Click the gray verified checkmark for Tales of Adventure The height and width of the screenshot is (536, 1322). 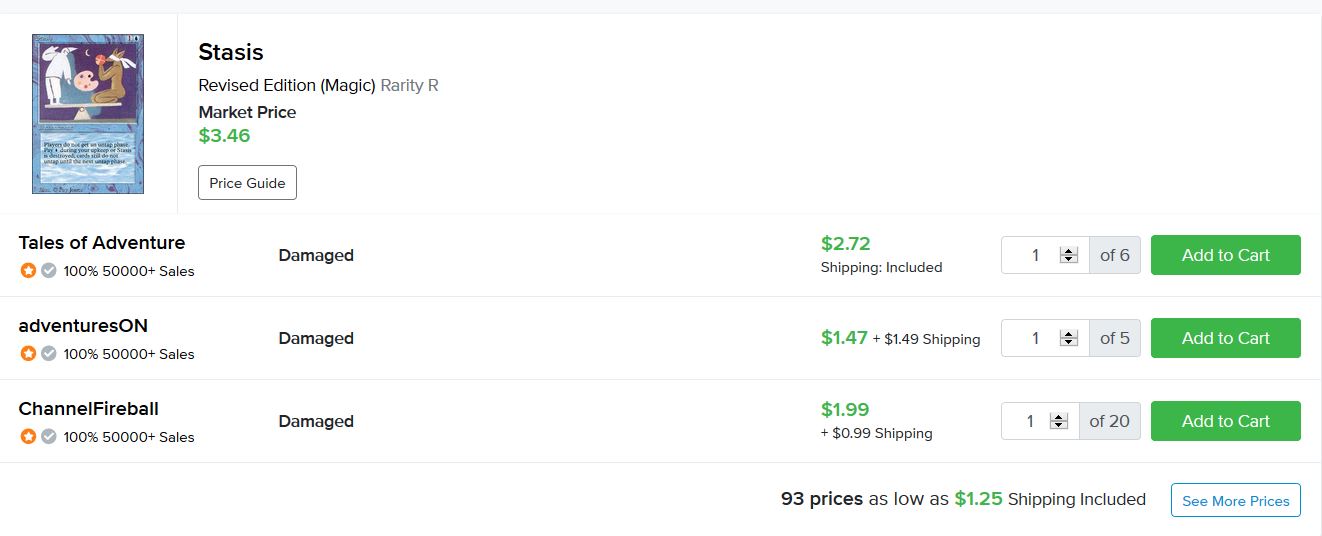click(48, 270)
